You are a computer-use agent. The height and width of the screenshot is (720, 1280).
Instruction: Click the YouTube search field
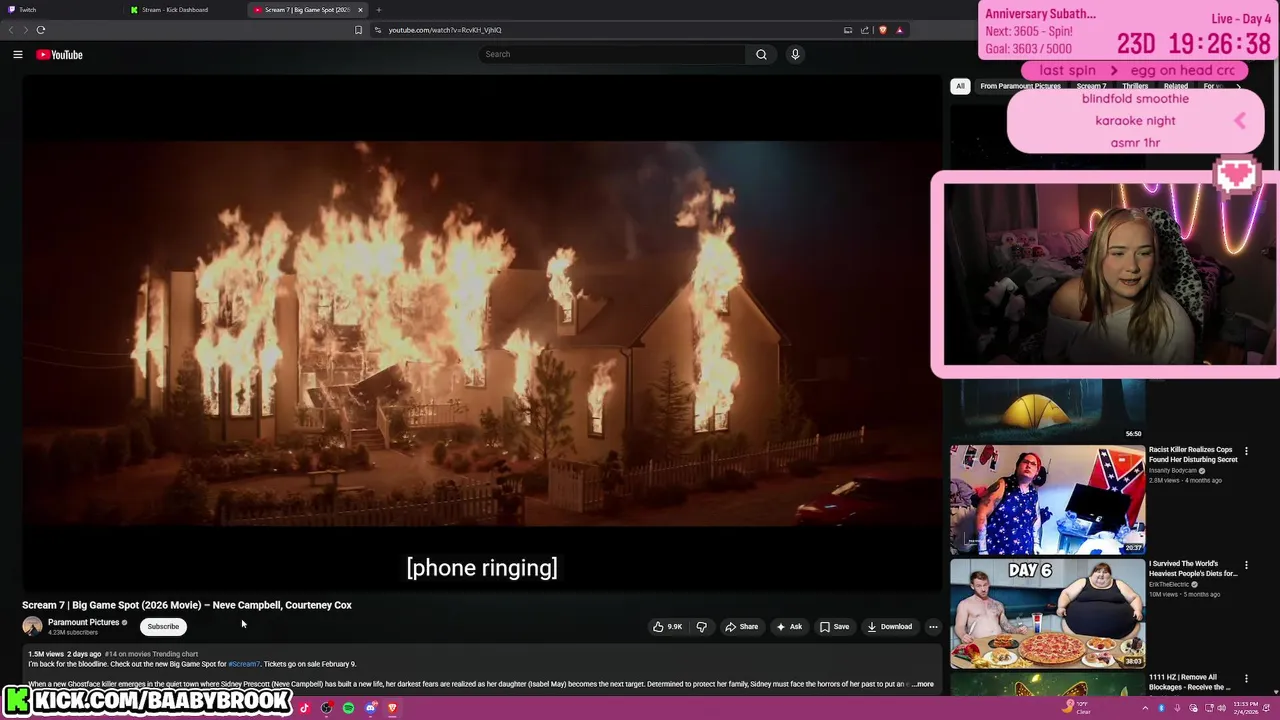(x=612, y=54)
